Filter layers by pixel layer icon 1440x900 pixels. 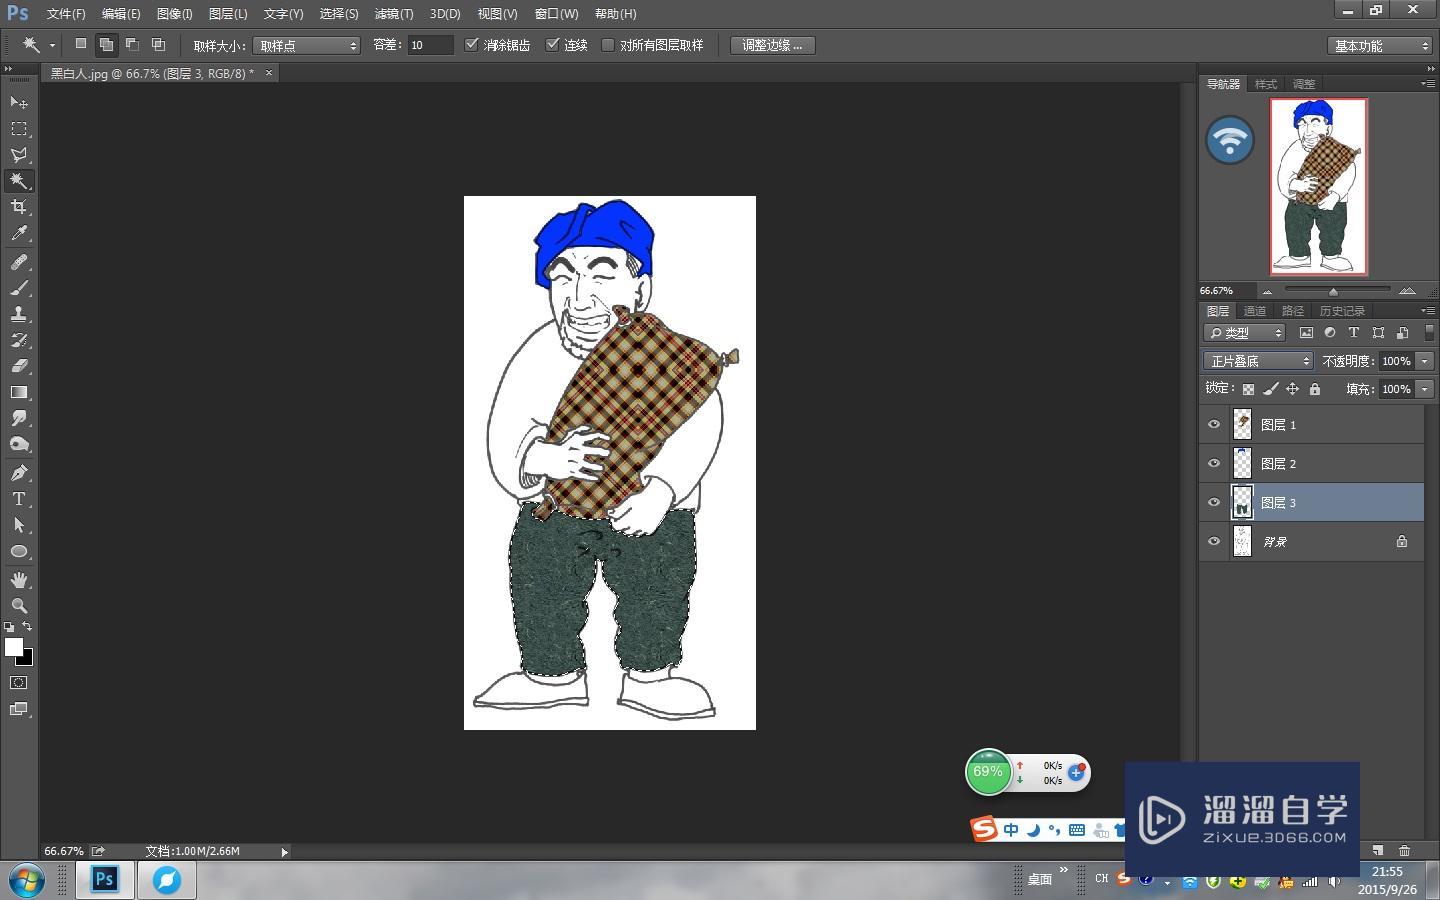tap(1306, 333)
